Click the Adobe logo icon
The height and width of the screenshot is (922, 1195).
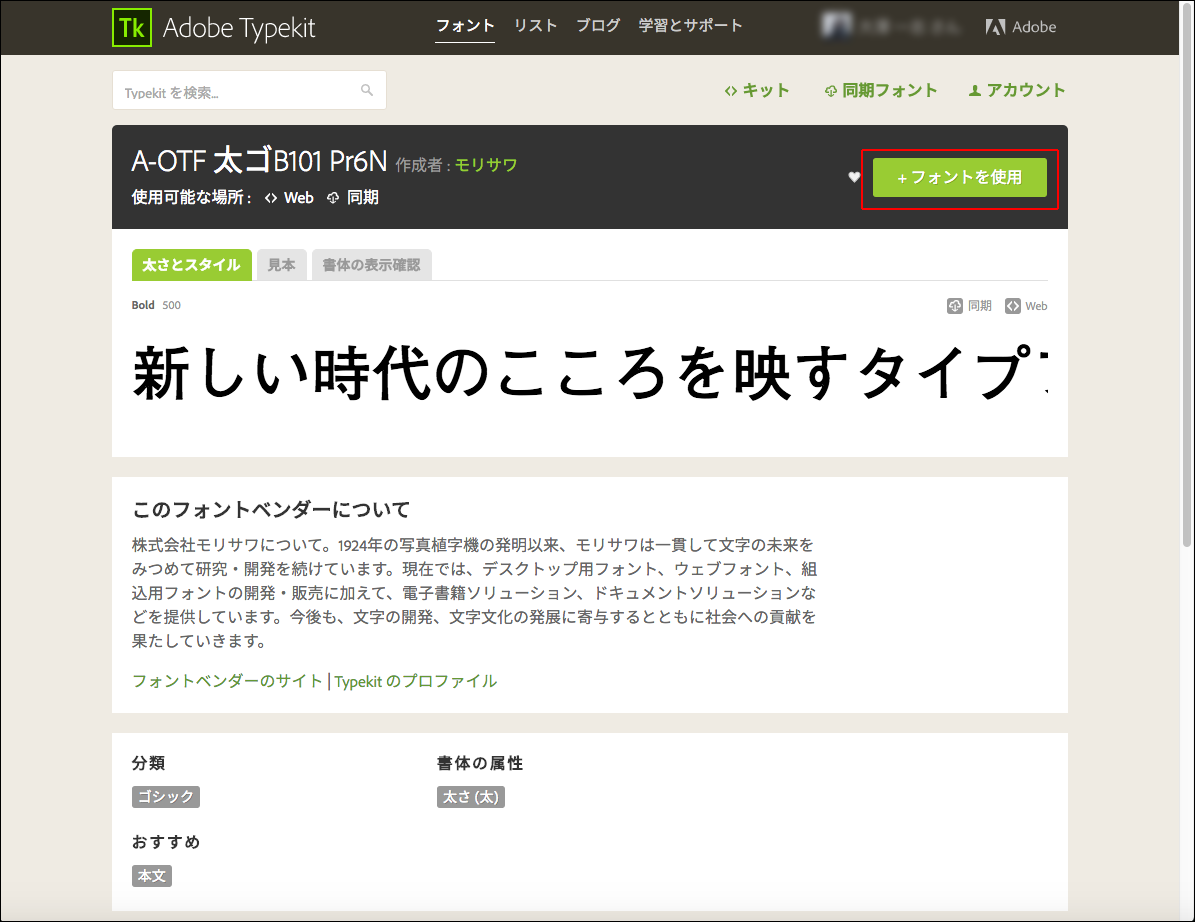click(x=995, y=27)
